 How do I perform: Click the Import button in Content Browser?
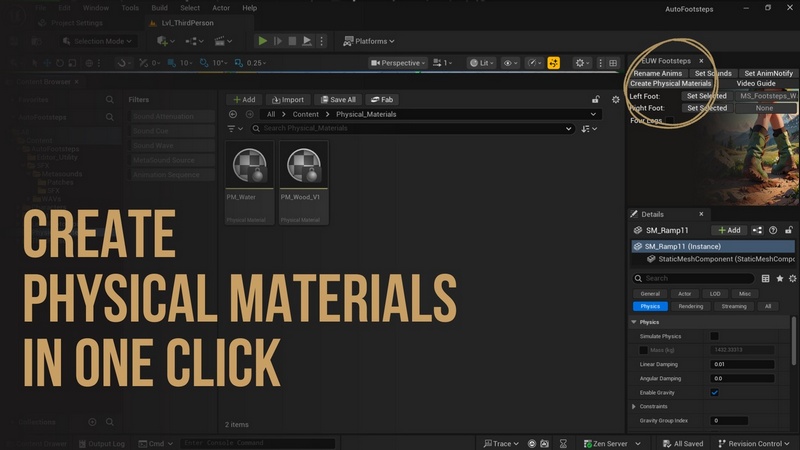click(286, 100)
